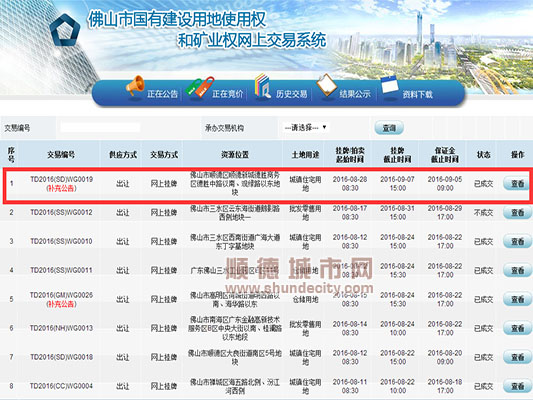This screenshot has height=400, width=533.
Task: Click the 挂牌/拍卖起始时间 column header
Action: pyautogui.click(x=350, y=155)
